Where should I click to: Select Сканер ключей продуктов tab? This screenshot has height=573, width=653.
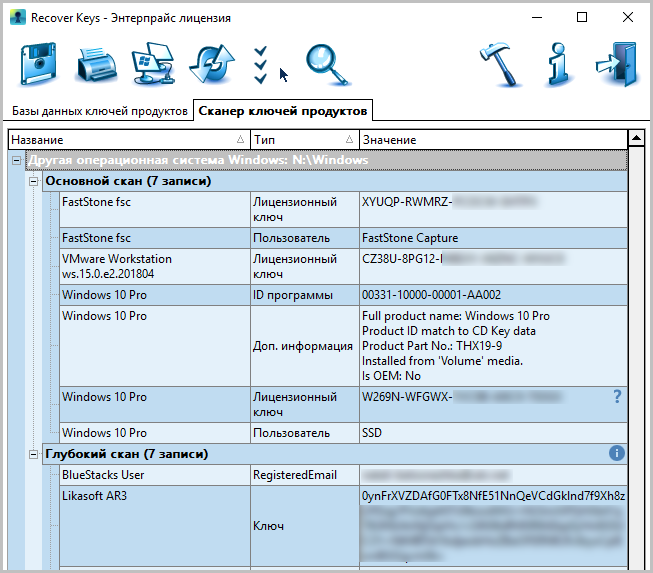[283, 111]
